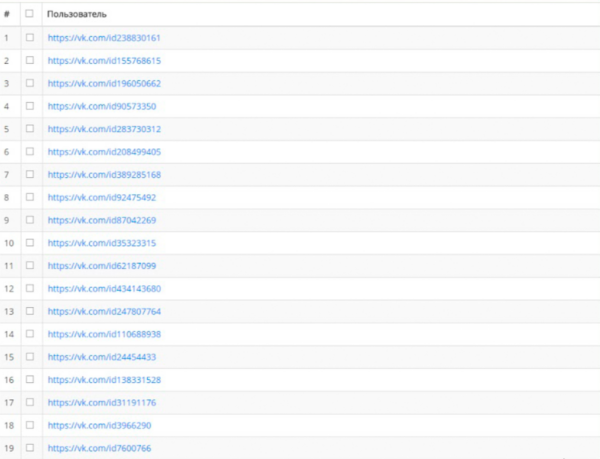Screen dimensions: 600x459
Task: Open link https://vk.com/id31191176
Action: pos(102,403)
